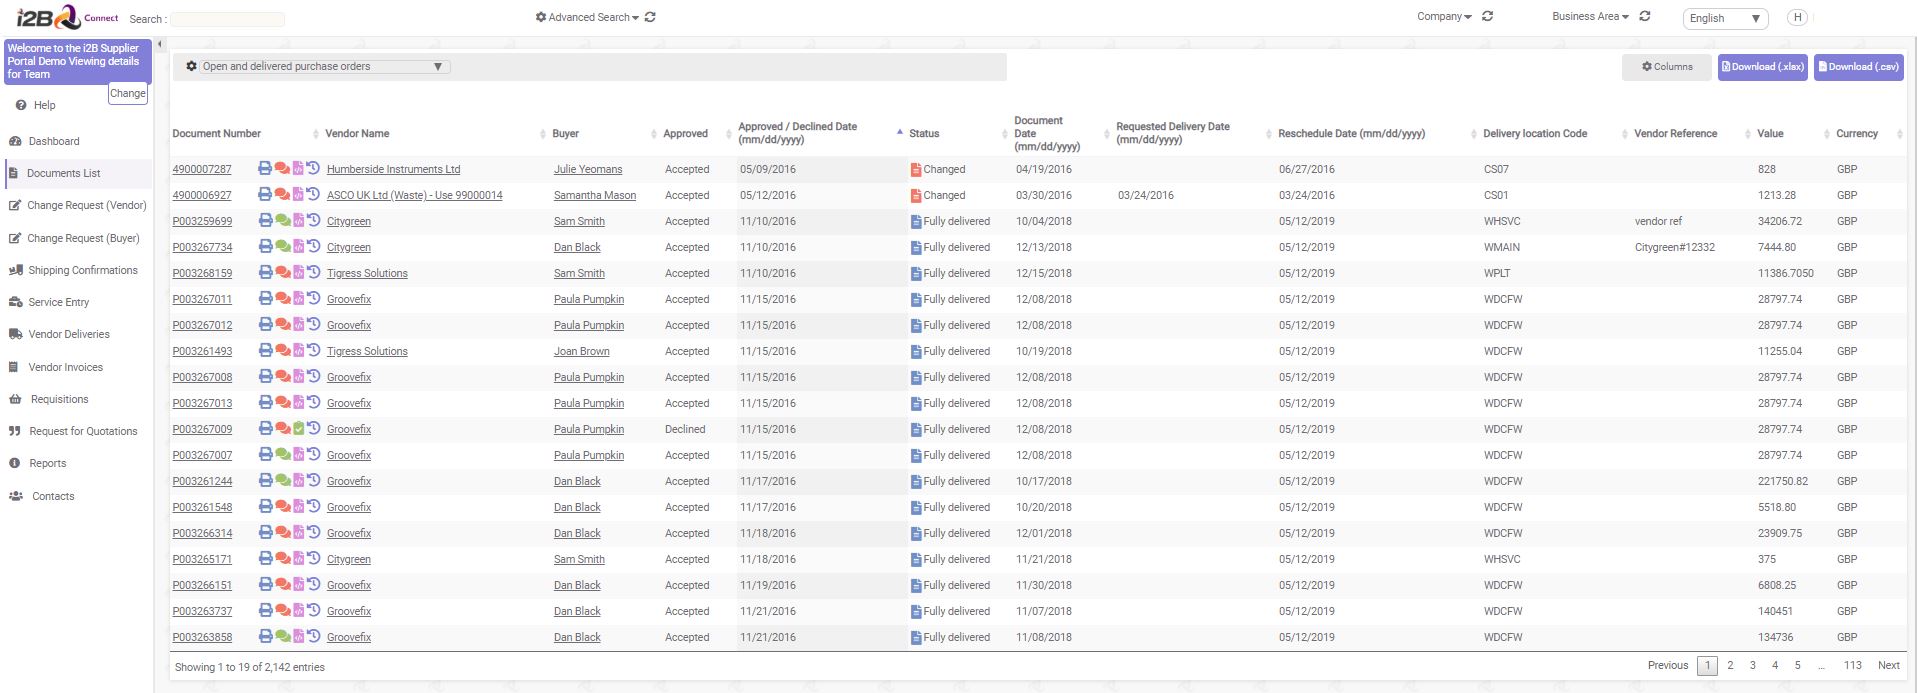This screenshot has height=693, width=1917.
Task: Collapse the left sidebar with arrow toggle
Action: [160, 44]
